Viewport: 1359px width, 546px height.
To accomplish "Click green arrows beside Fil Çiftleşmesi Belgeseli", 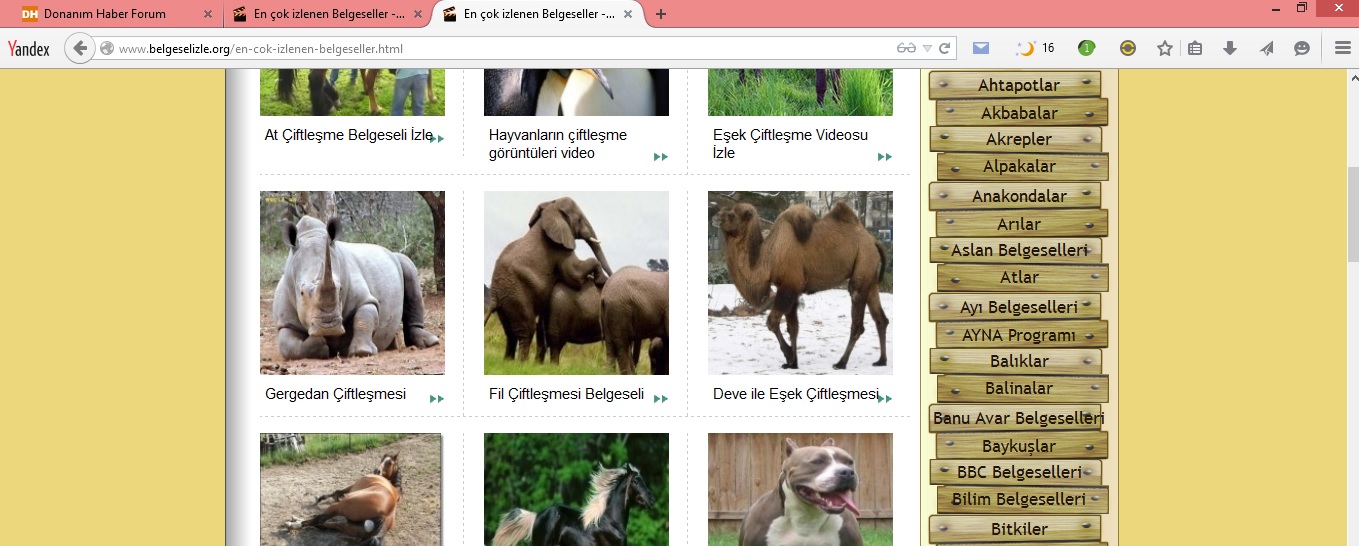I will 661,399.
